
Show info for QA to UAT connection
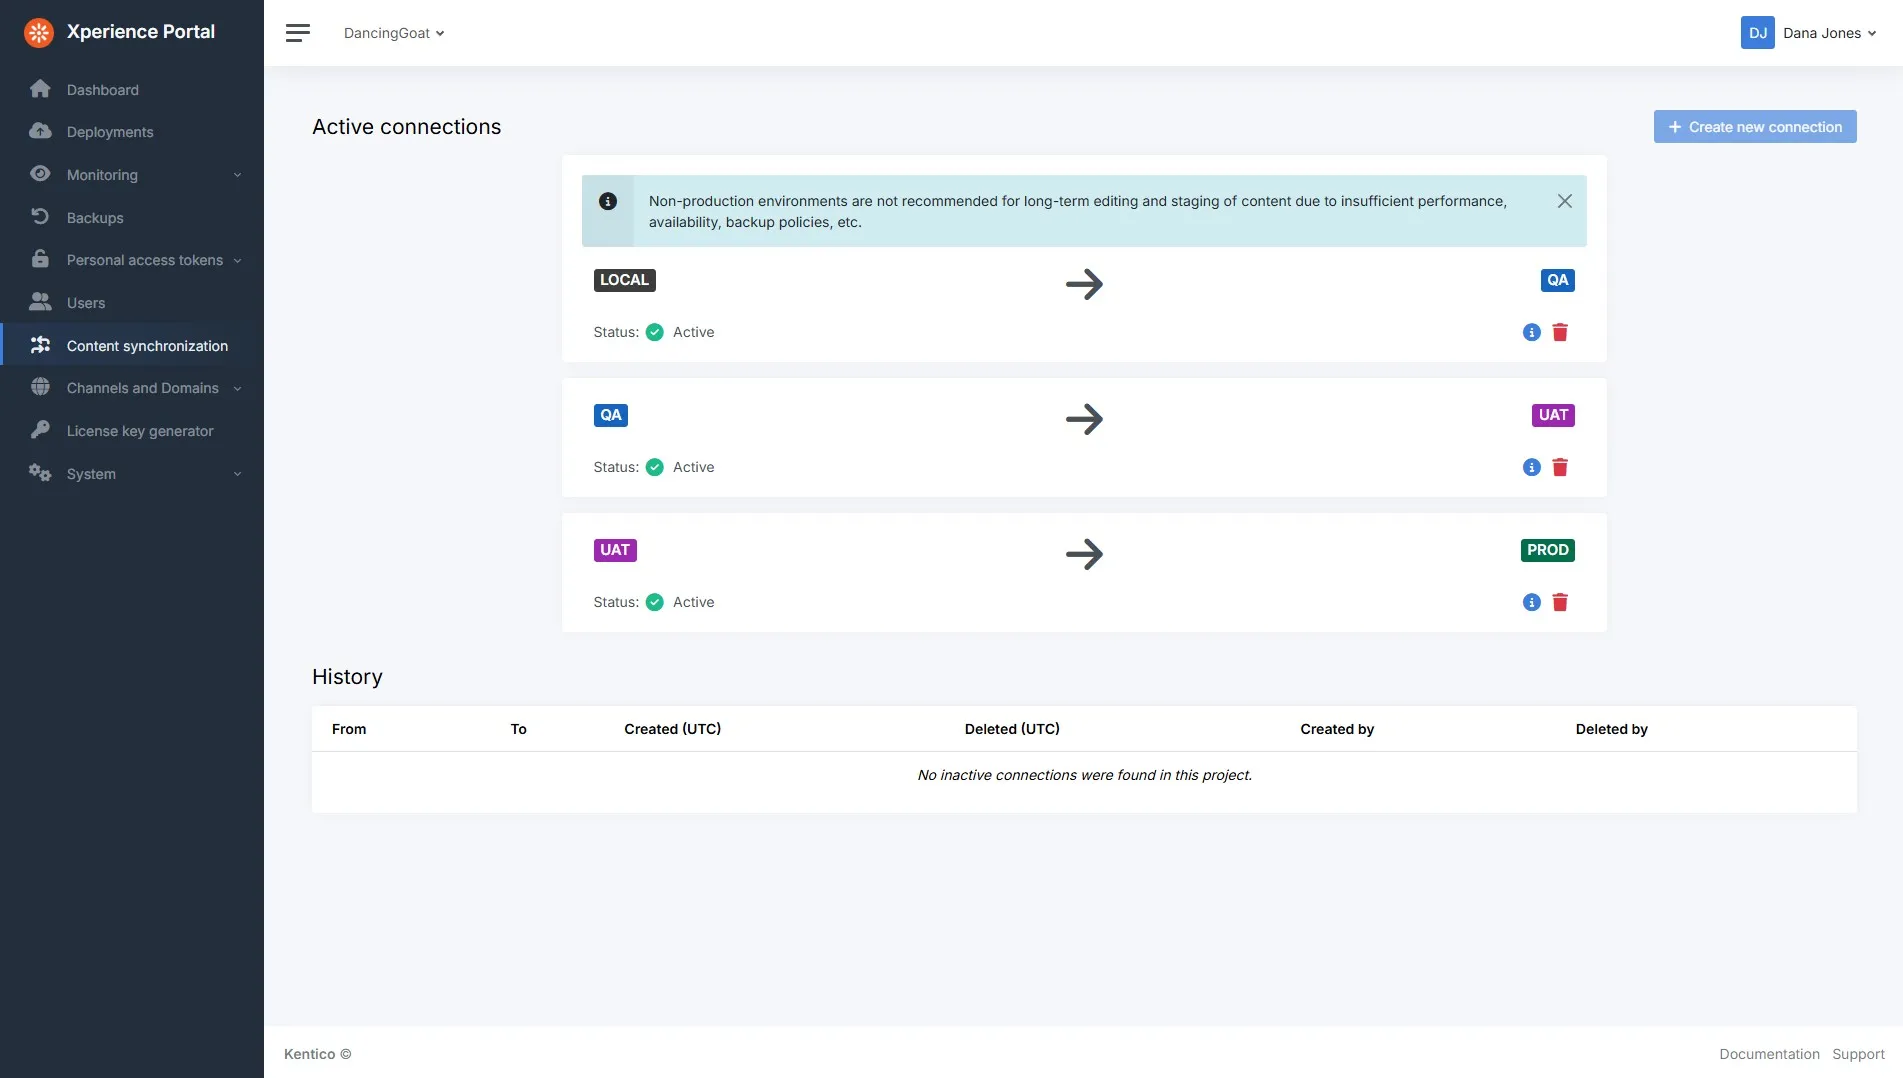(x=1531, y=467)
